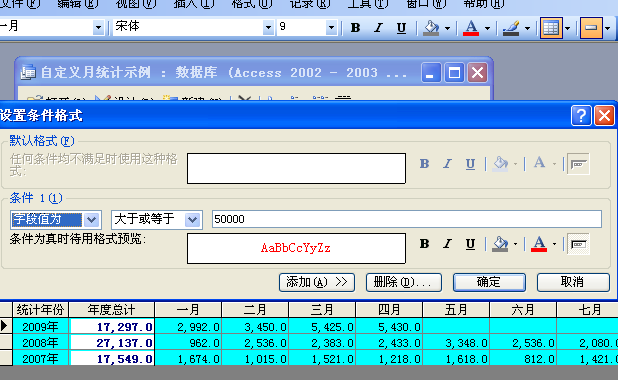Toggle Italic in the main formatting toolbar
This screenshot has height=380, width=618.
(x=378, y=28)
